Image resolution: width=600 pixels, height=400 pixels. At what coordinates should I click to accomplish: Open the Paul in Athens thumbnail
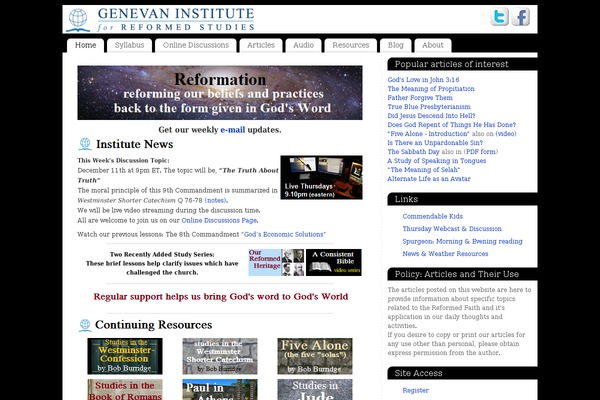coord(220,390)
